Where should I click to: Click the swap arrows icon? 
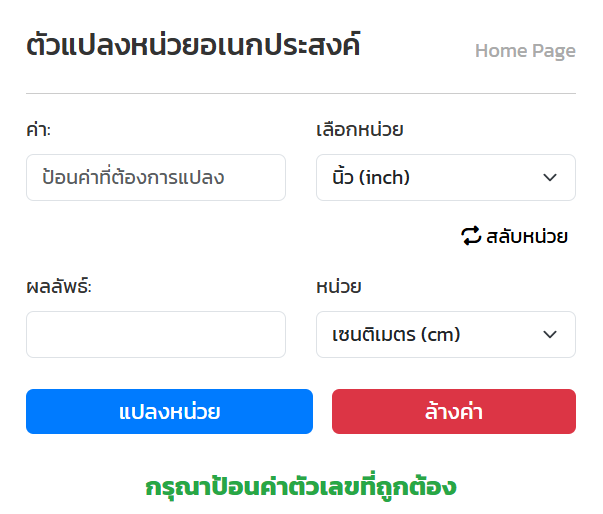coord(471,235)
